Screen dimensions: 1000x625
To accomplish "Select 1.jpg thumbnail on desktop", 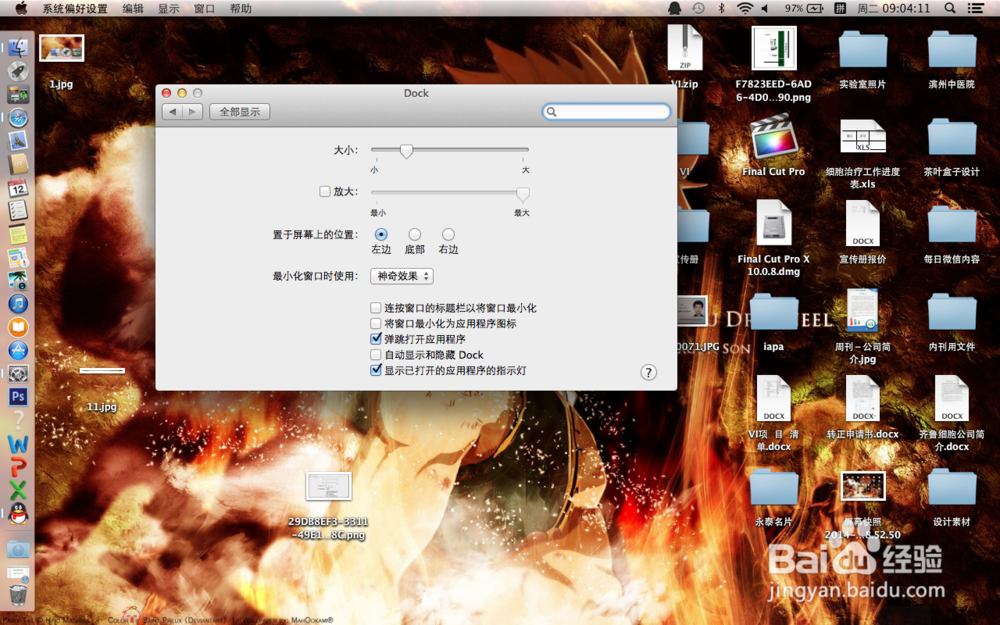I will pos(61,48).
